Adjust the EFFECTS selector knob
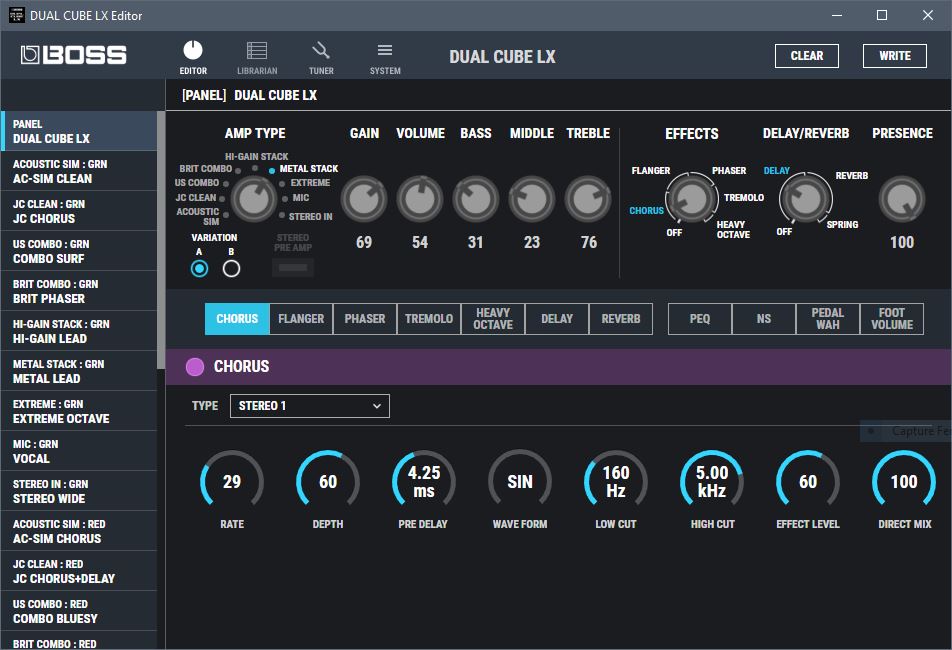952x650 pixels. tap(692, 199)
